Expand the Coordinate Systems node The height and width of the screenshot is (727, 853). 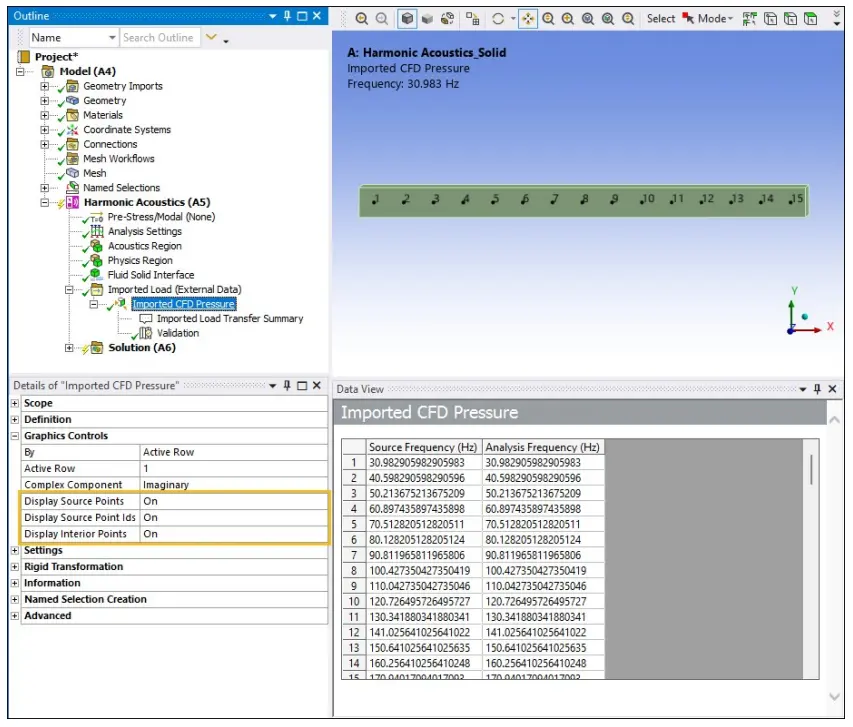45,130
